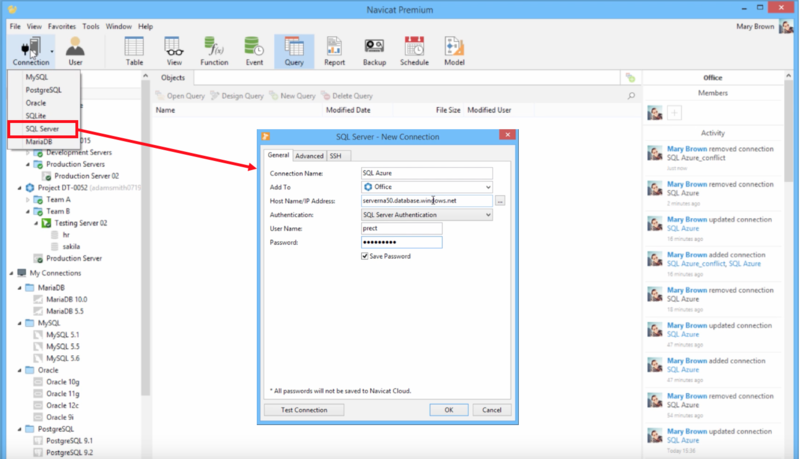Click into the Host Name/IP Address field
The height and width of the screenshot is (459, 800).
click(427, 200)
